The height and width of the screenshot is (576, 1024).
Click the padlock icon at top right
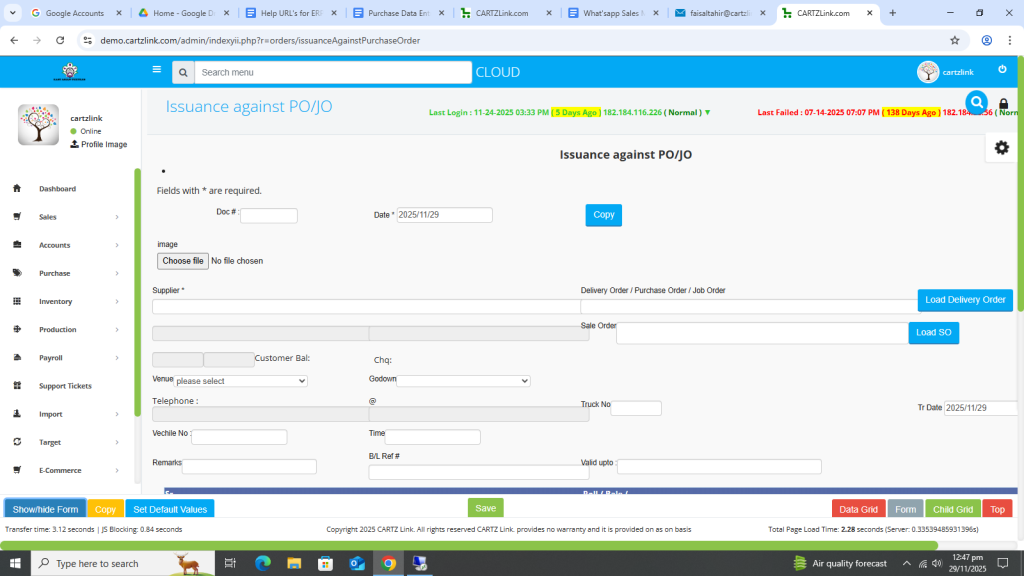coord(1004,104)
